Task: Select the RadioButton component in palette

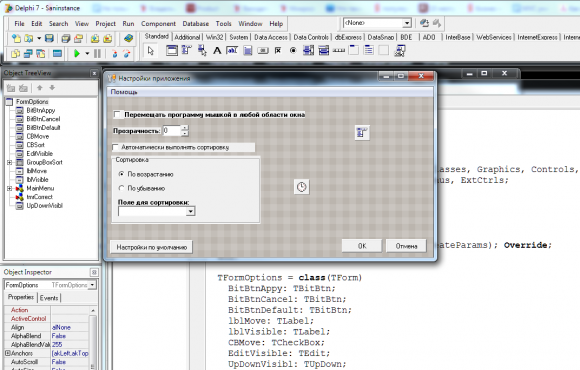Action: tap(293, 50)
